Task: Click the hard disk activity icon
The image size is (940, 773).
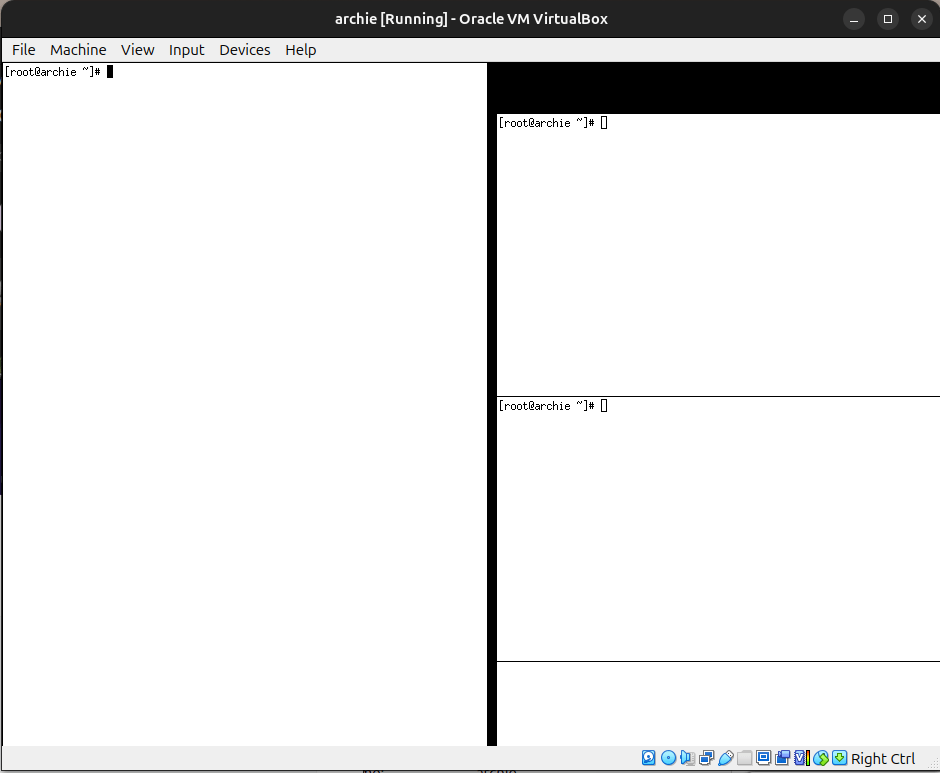Action: 649,758
